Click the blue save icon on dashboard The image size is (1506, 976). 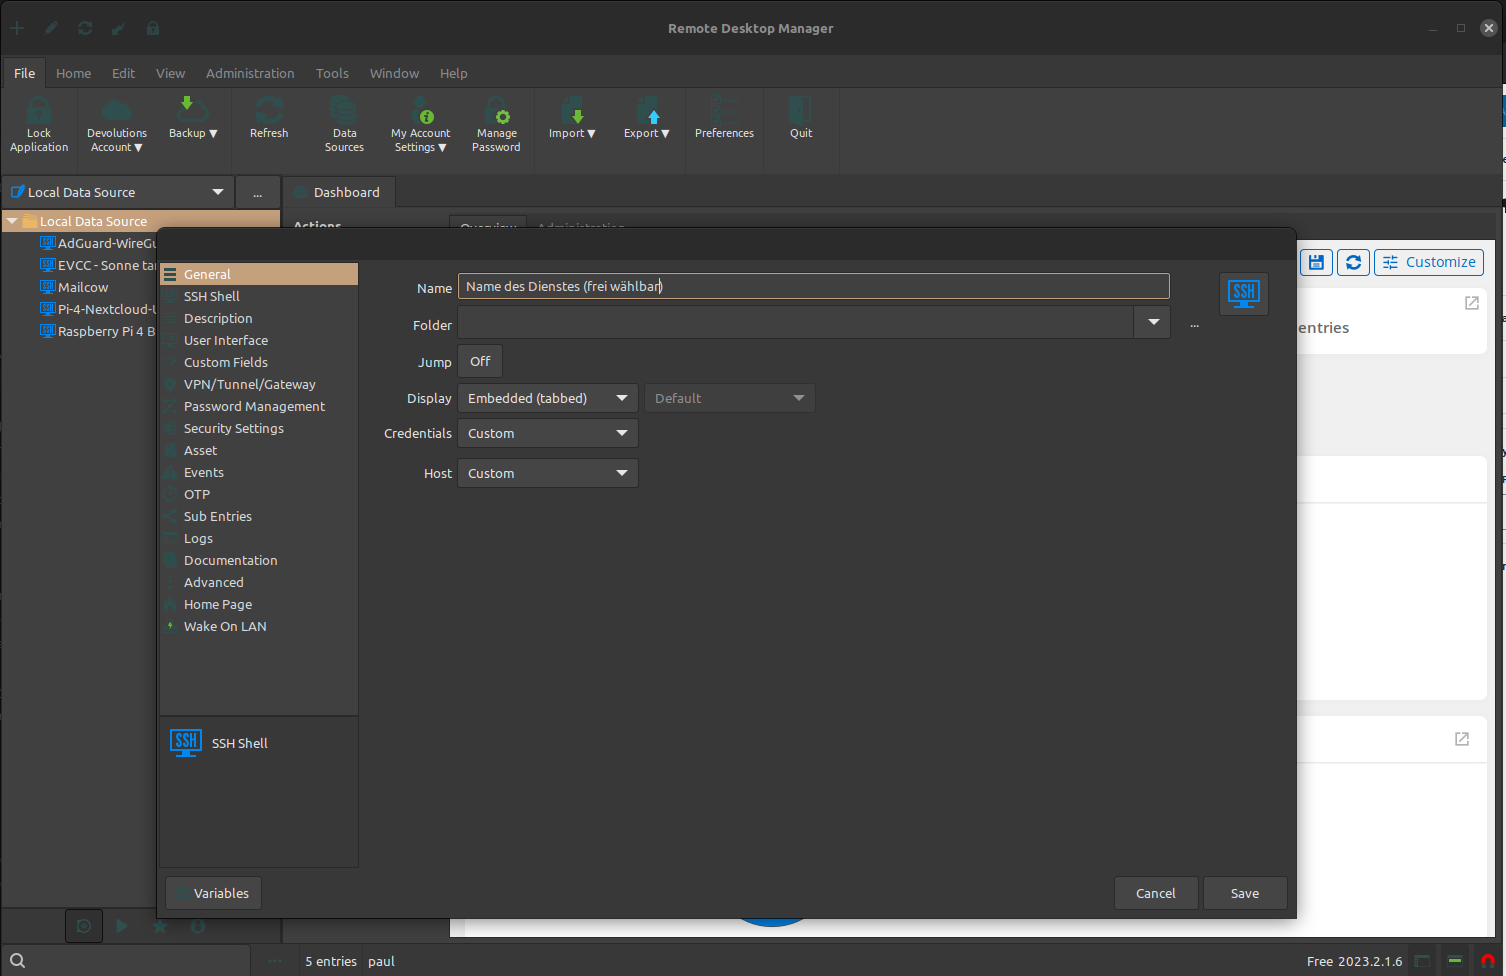pyautogui.click(x=1316, y=262)
